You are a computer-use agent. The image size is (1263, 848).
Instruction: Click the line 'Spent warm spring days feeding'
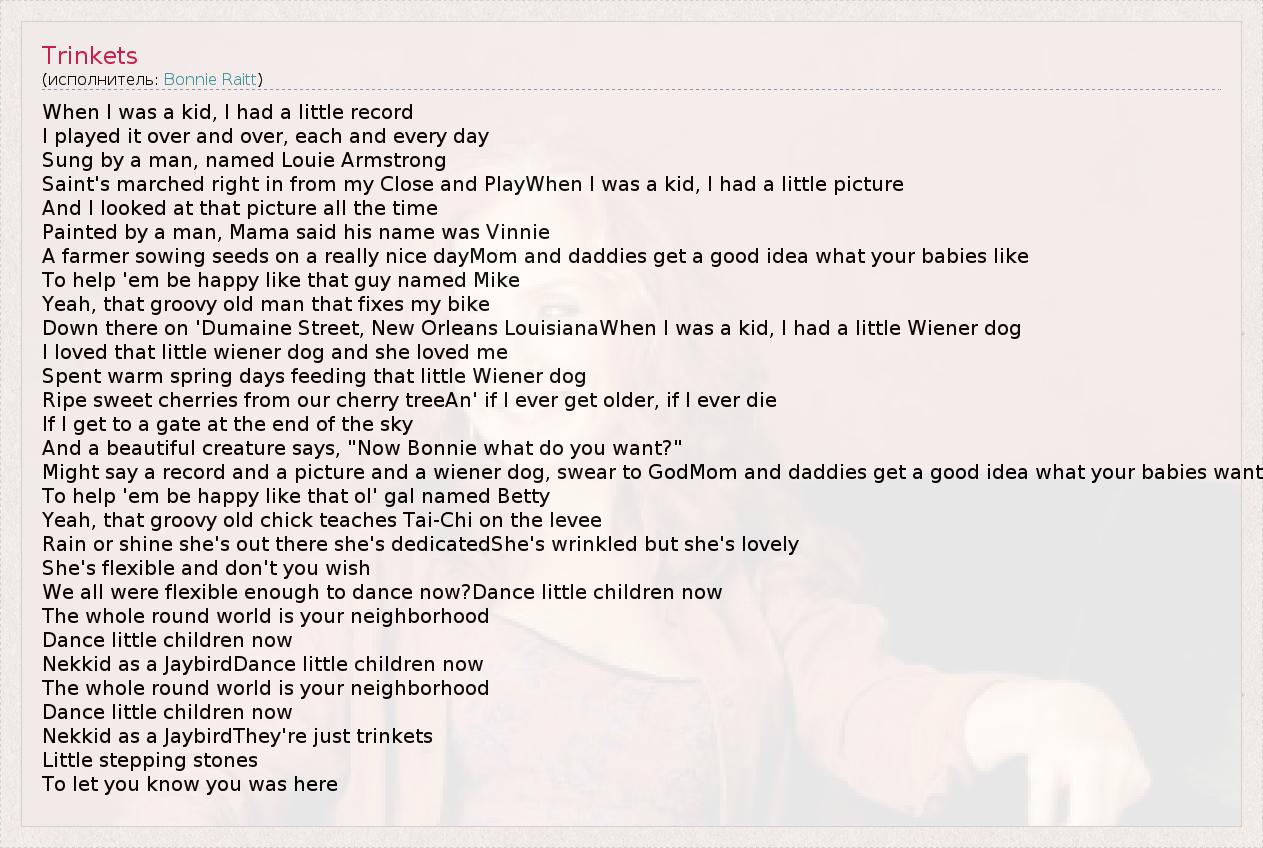[314, 376]
